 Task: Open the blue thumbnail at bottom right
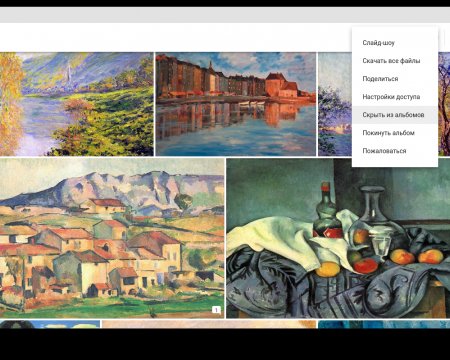(x=384, y=324)
